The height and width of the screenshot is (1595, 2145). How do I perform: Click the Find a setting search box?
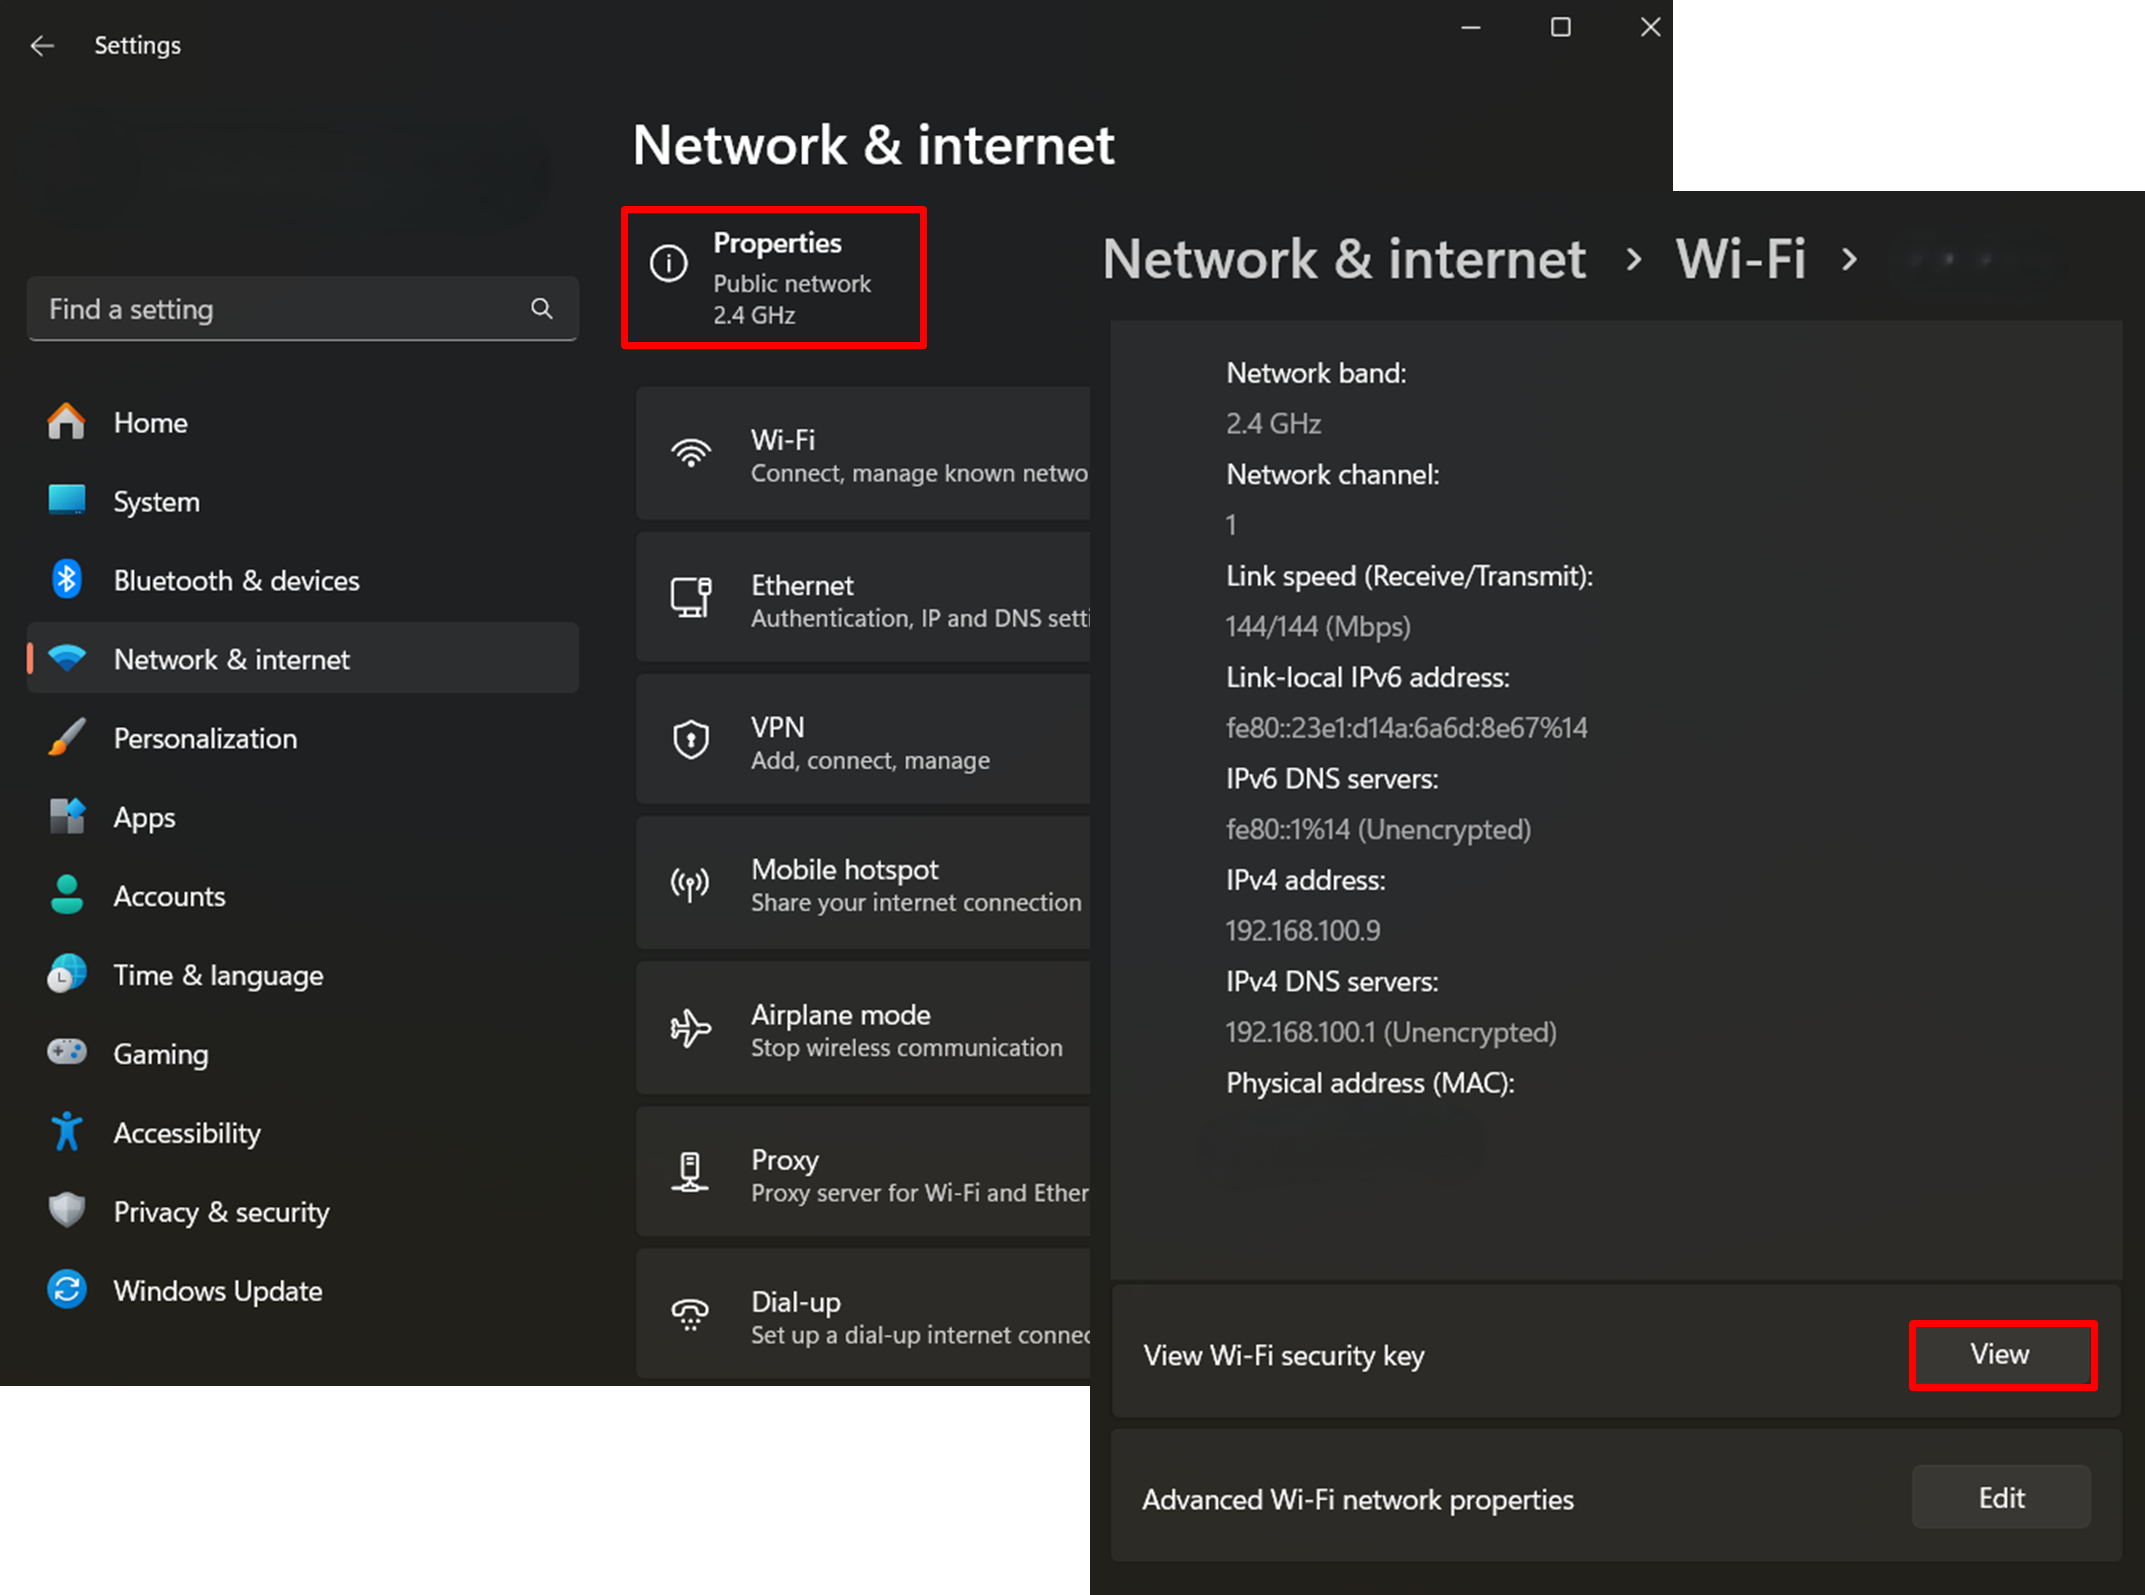click(303, 309)
